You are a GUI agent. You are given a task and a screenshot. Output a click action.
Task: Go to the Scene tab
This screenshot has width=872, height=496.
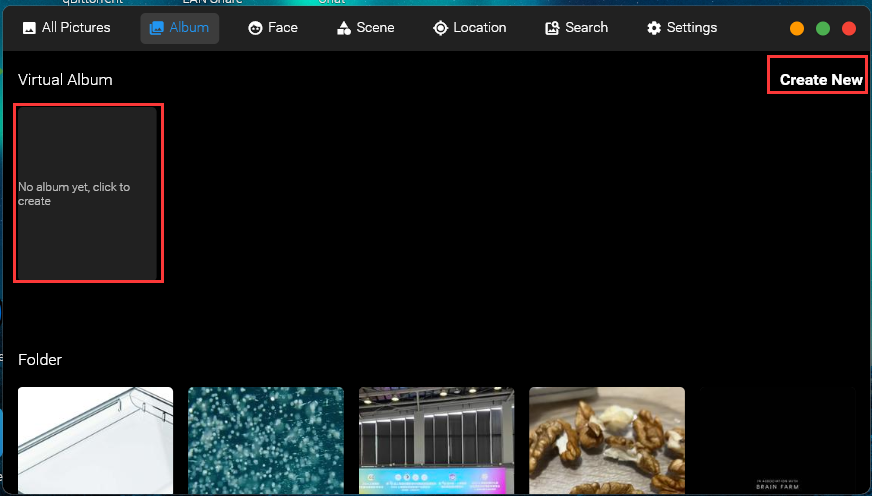pyautogui.click(x=365, y=28)
